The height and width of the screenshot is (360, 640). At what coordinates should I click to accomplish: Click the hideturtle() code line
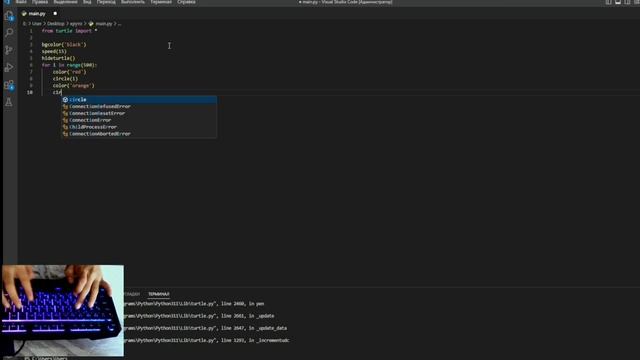tap(58, 58)
